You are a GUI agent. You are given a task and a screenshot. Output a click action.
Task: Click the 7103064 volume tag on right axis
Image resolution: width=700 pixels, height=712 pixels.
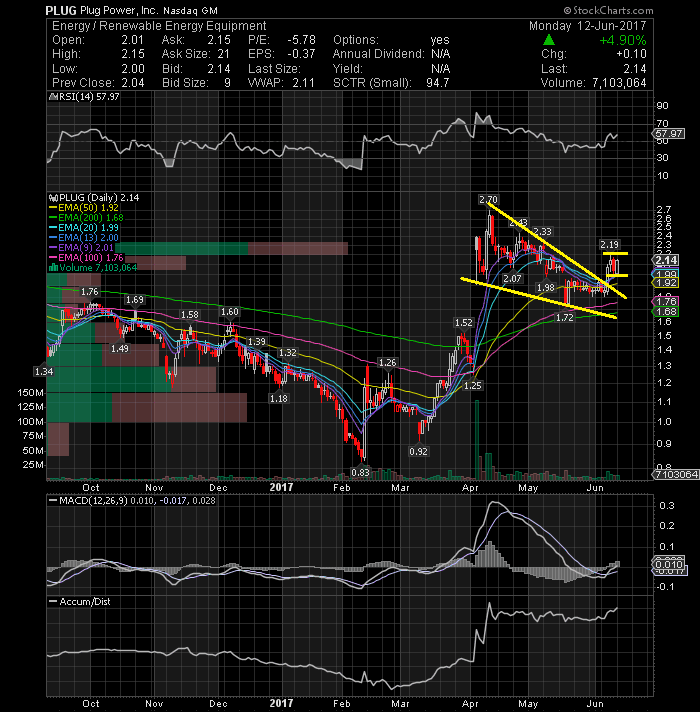675,474
